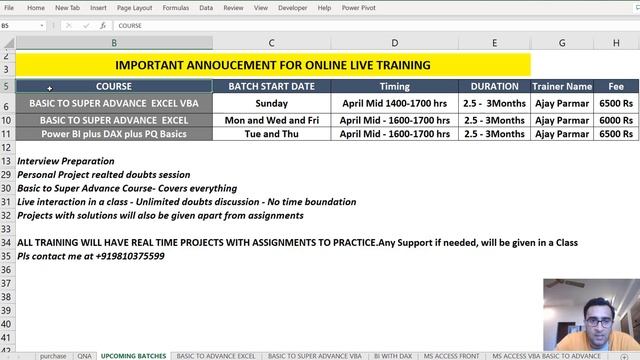Open the Formulas ribbon tab

tap(176, 8)
